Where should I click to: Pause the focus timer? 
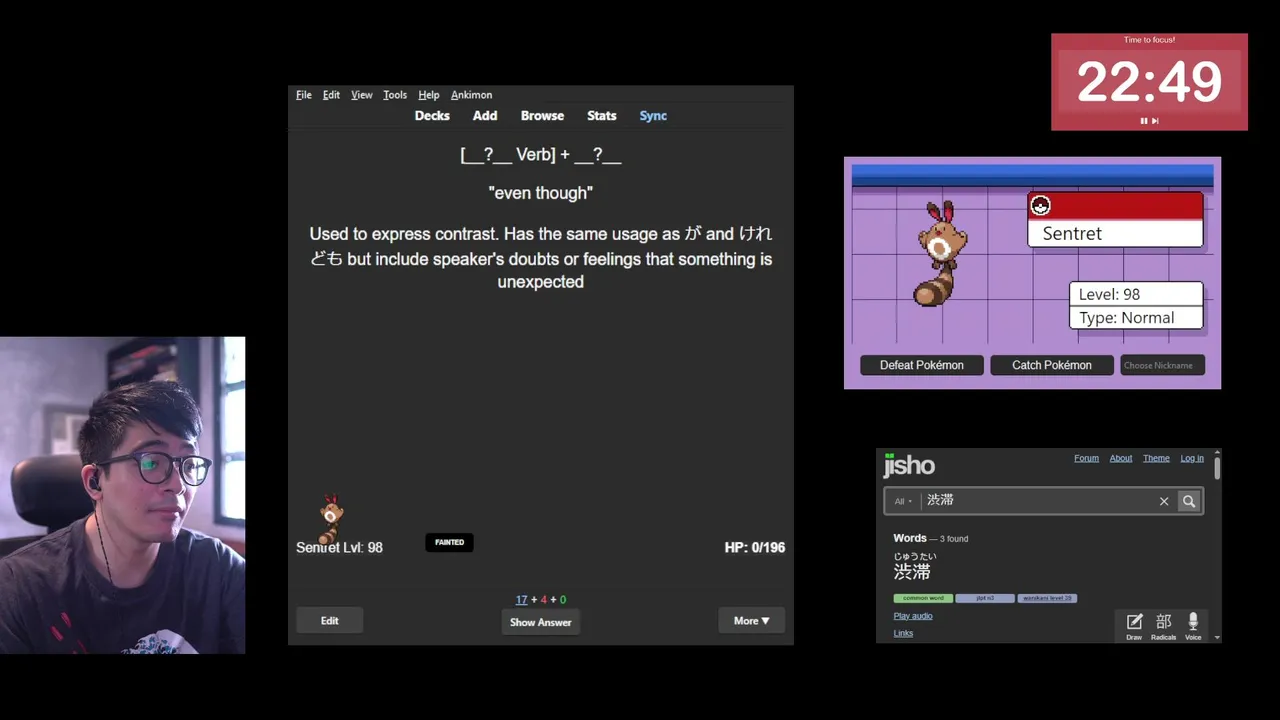[1144, 121]
